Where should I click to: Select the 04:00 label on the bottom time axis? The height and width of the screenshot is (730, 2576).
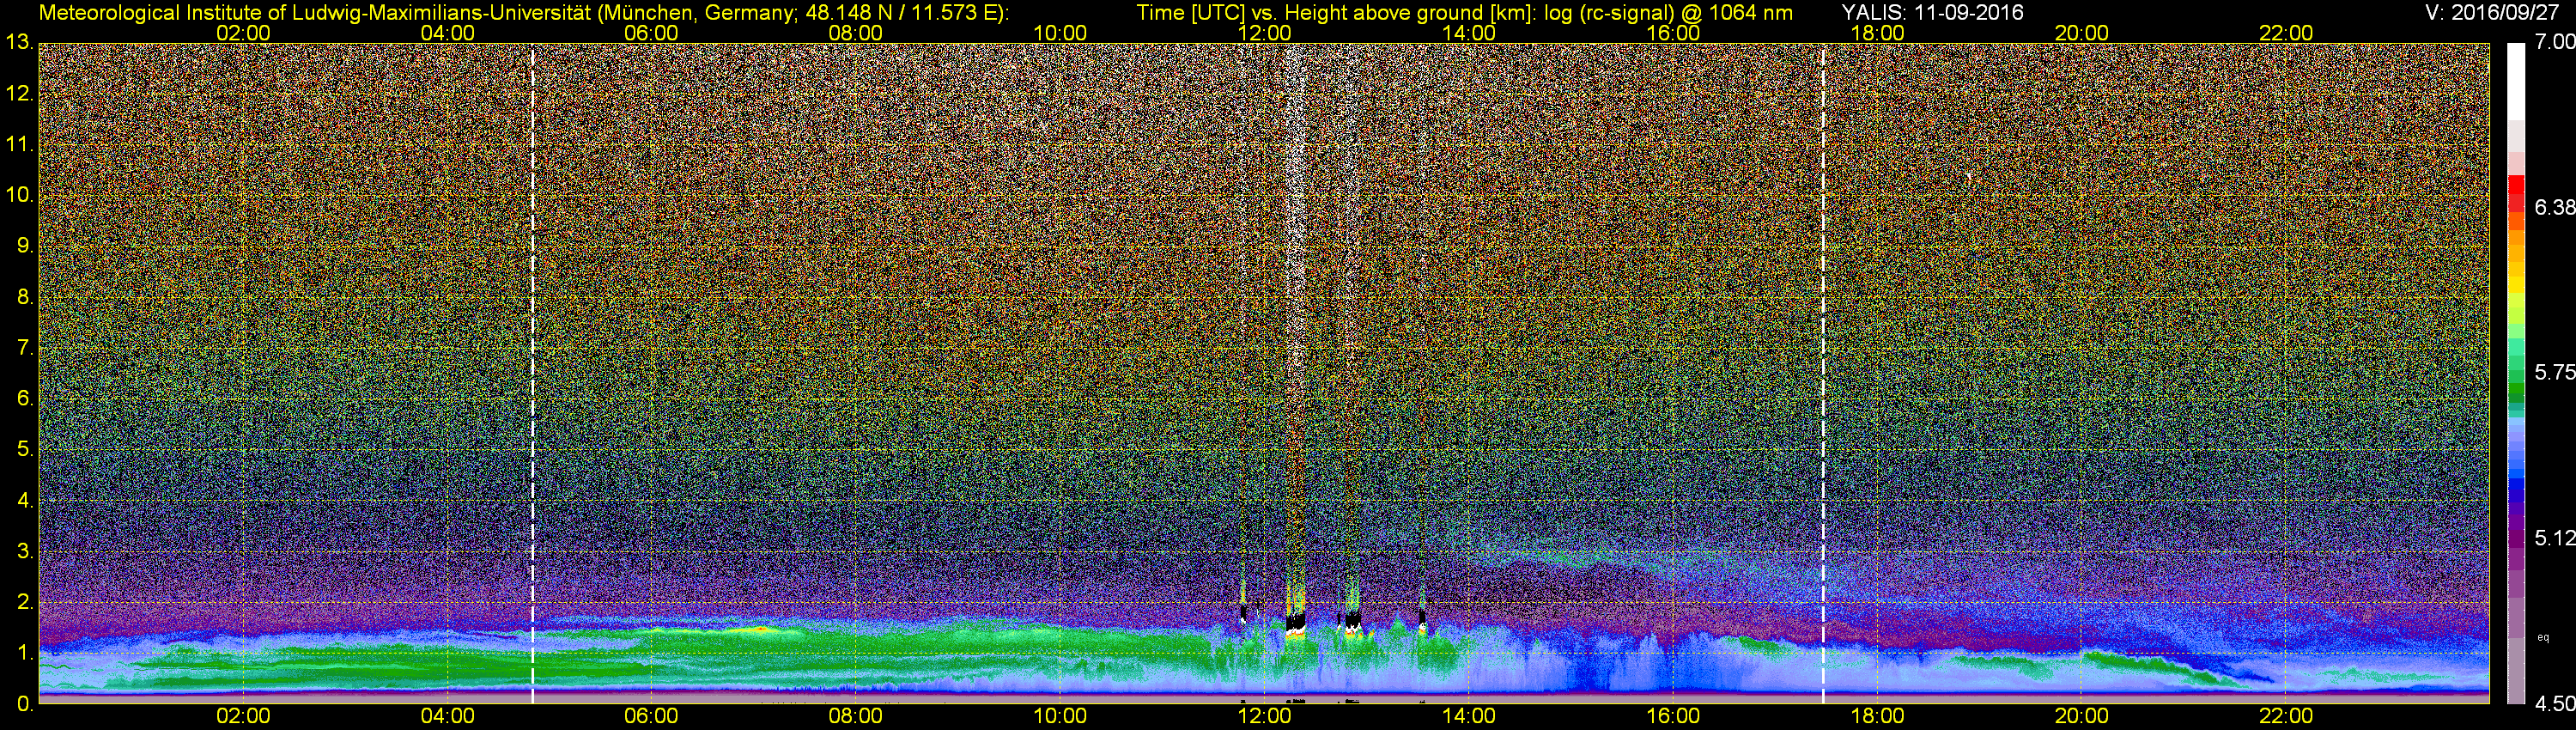coord(447,716)
